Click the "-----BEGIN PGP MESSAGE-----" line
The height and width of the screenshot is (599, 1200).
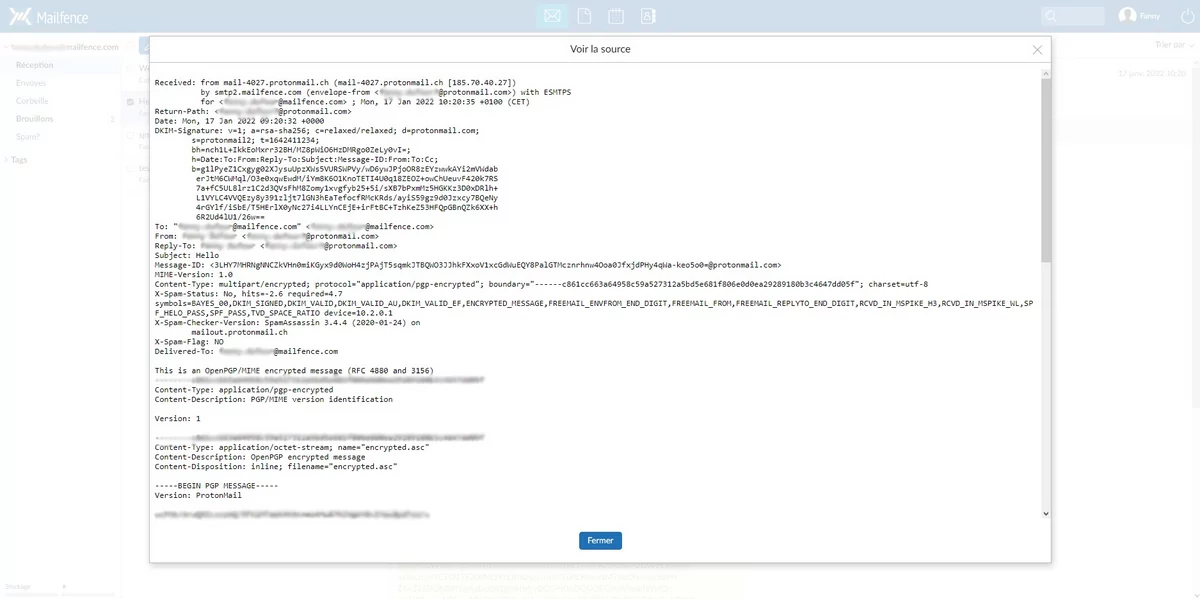pyautogui.click(x=218, y=485)
